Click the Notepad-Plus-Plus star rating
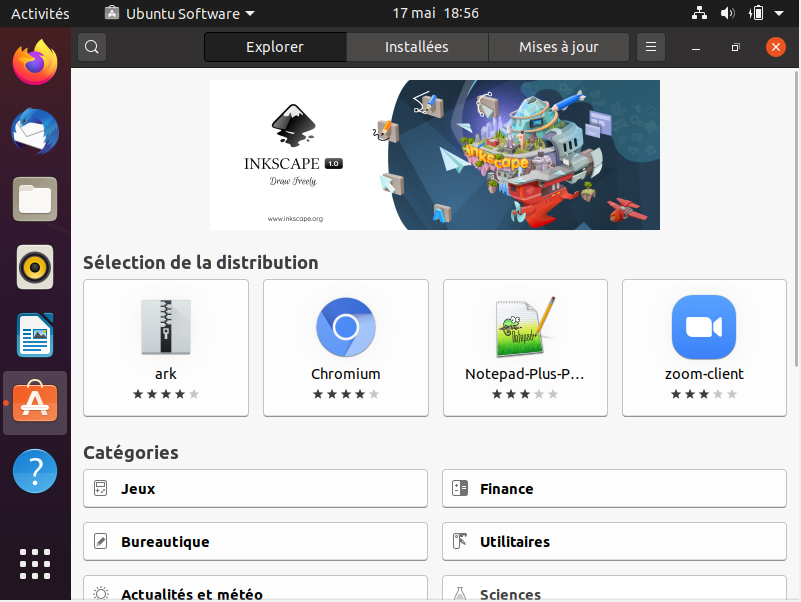 (525, 394)
